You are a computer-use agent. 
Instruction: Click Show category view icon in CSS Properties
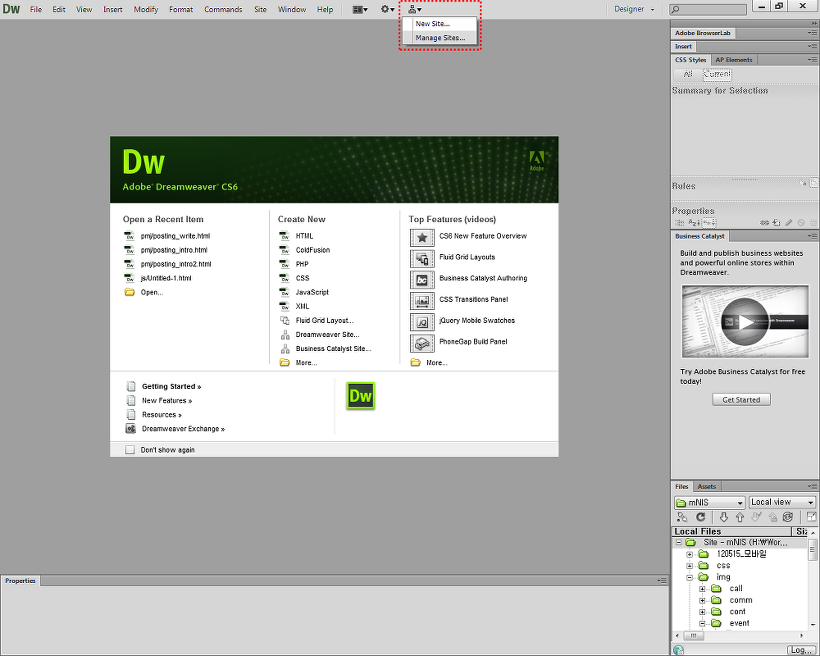point(680,223)
